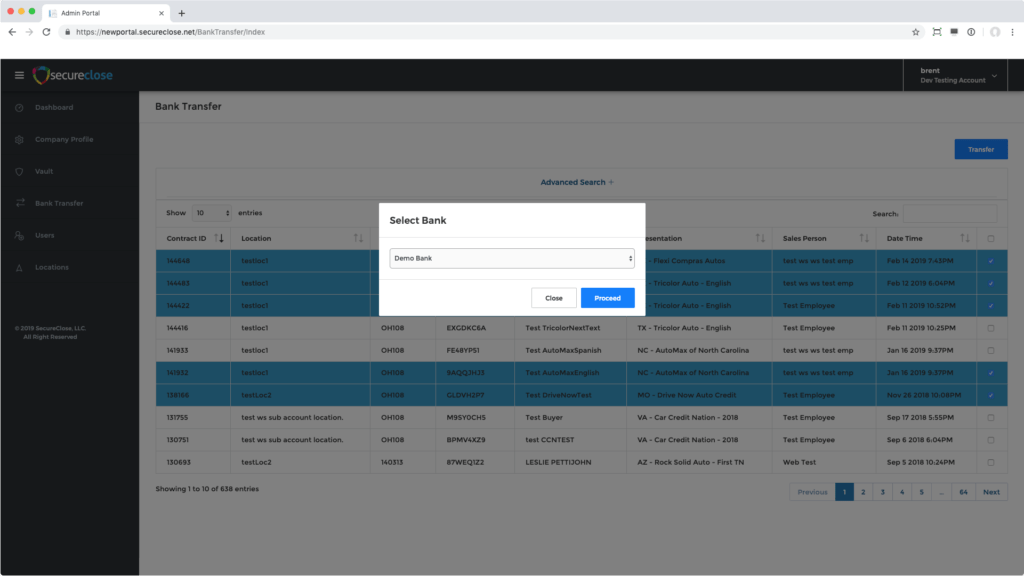The height and width of the screenshot is (576, 1024).
Task: Check the checkbox for contract 144416
Action: 990,328
